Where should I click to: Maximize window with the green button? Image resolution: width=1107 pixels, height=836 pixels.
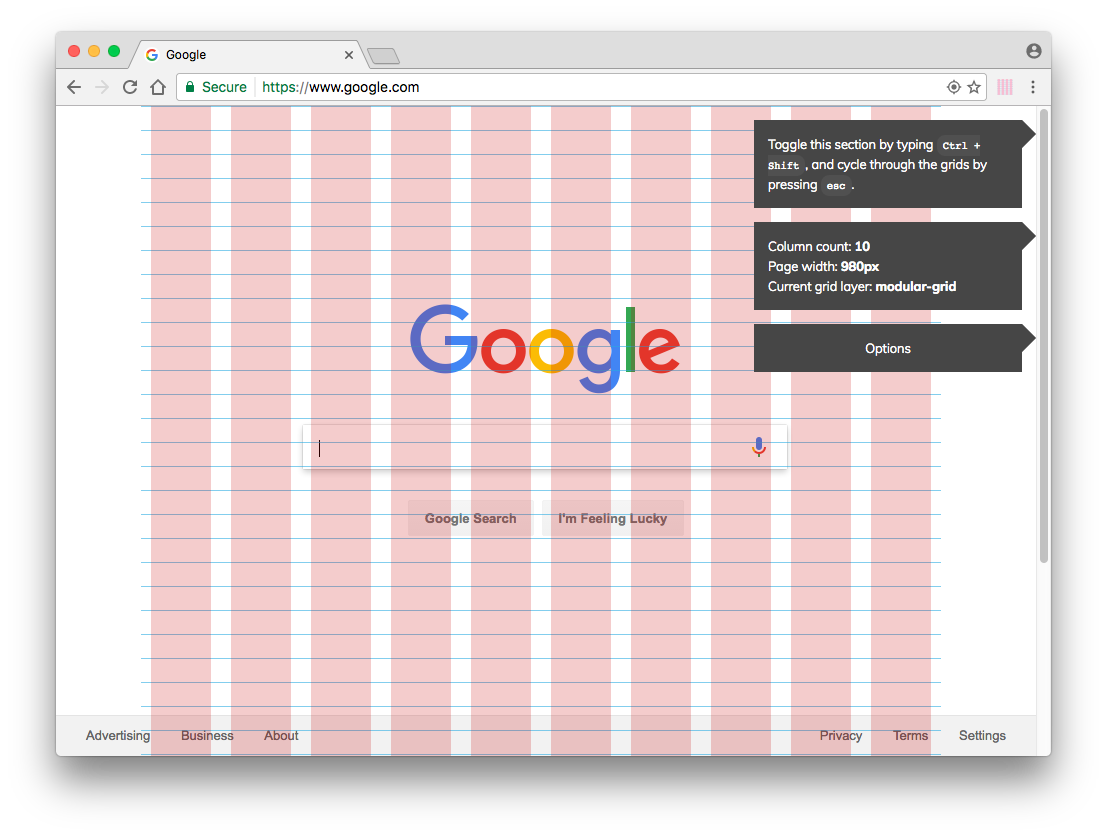pos(114,51)
